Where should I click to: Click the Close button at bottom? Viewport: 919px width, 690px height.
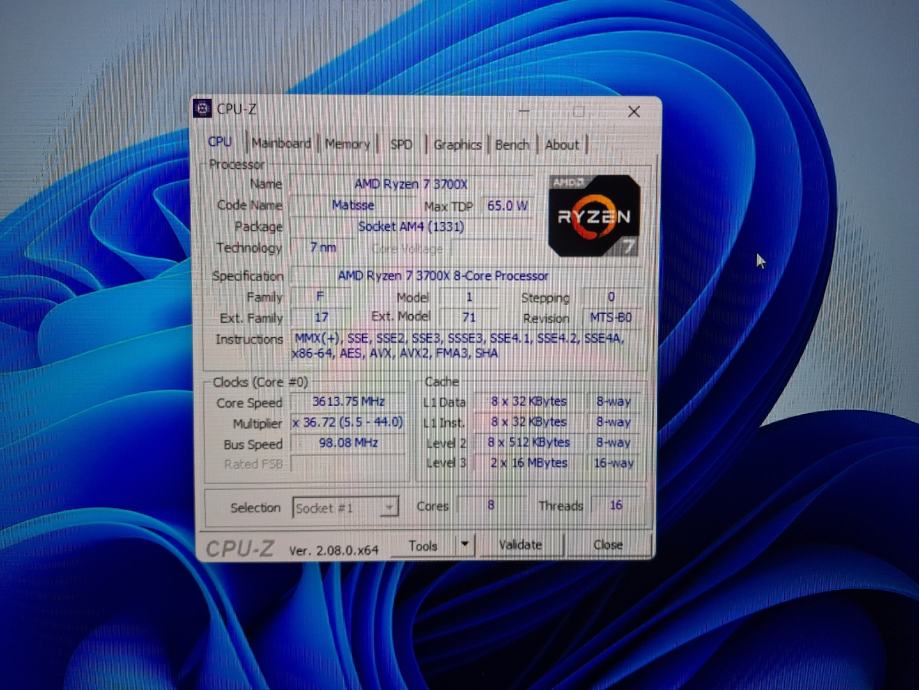pyautogui.click(x=608, y=545)
